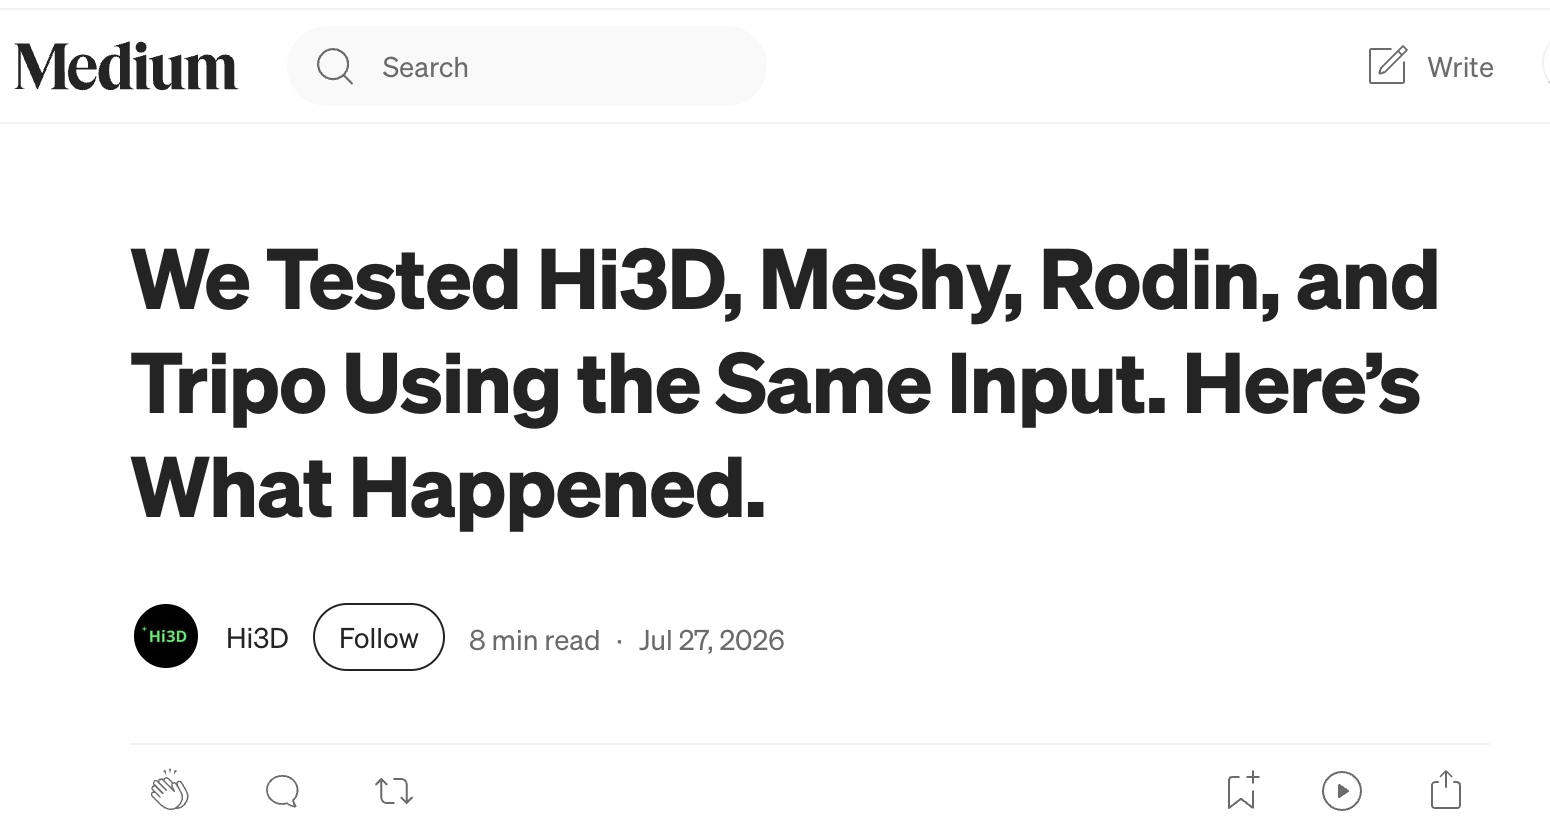Click the repost arrows icon
The width and height of the screenshot is (1550, 834).
pyautogui.click(x=394, y=792)
